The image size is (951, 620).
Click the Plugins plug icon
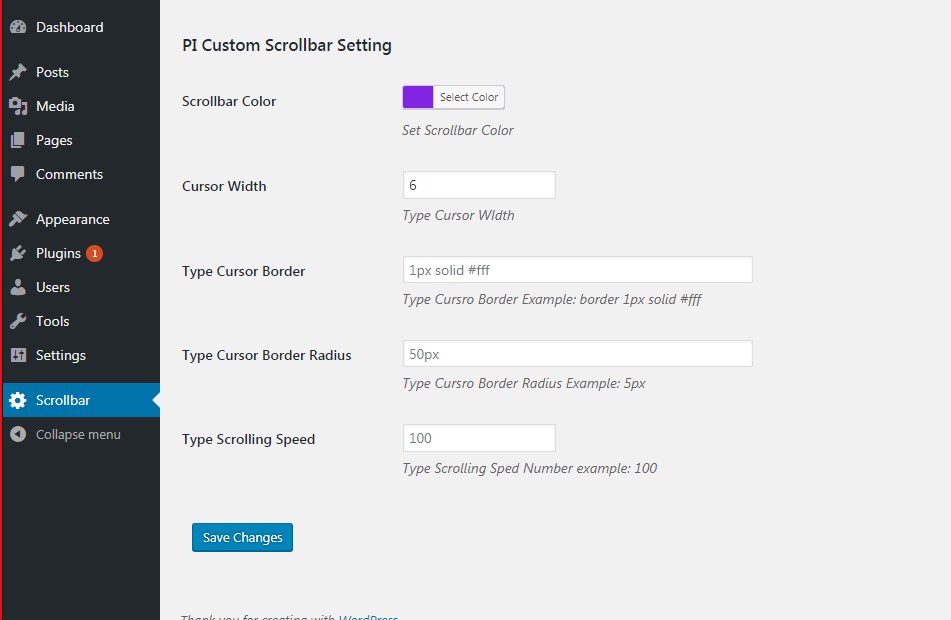point(18,253)
